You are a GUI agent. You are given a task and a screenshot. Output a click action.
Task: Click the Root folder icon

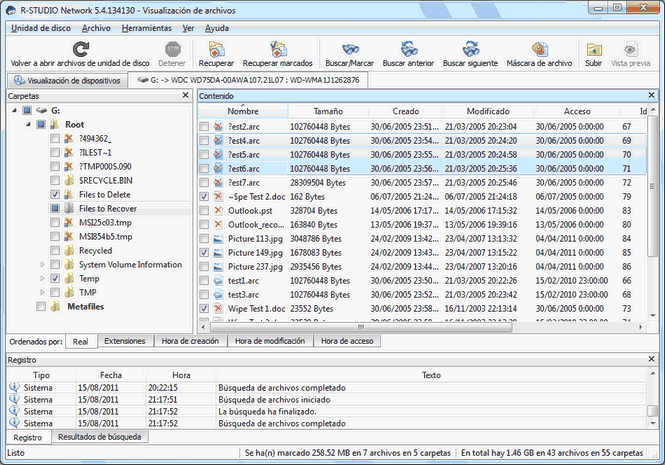click(54, 125)
